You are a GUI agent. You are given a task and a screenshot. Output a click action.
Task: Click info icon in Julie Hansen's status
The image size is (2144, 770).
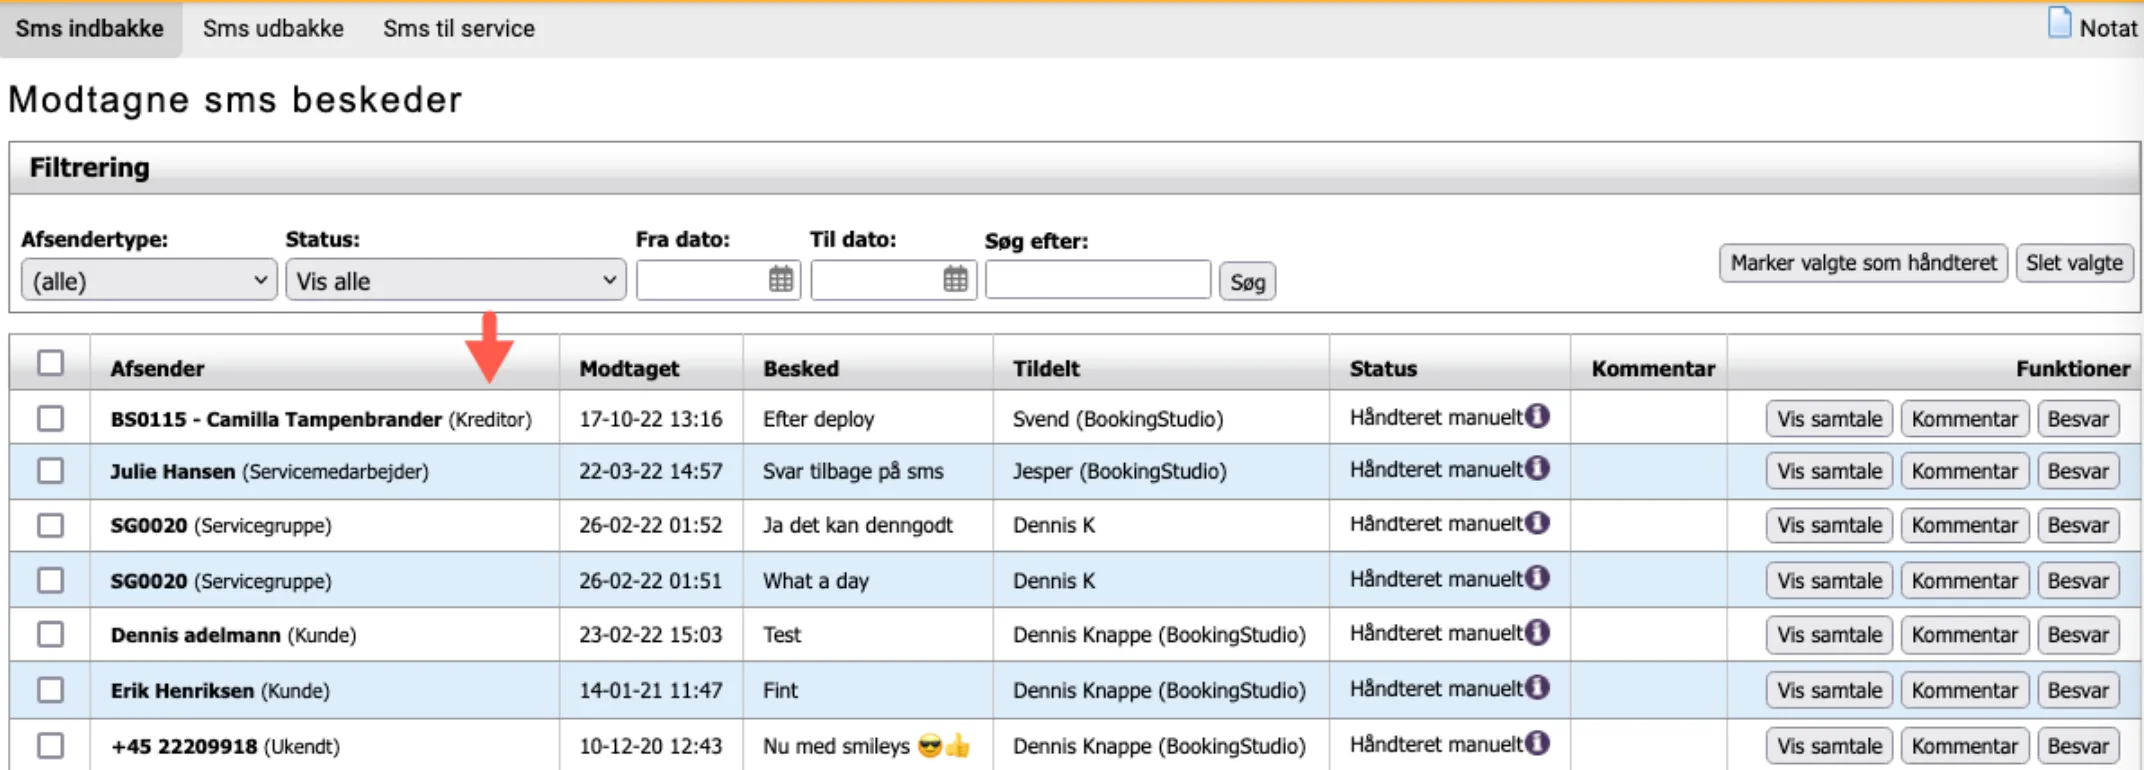point(1538,469)
